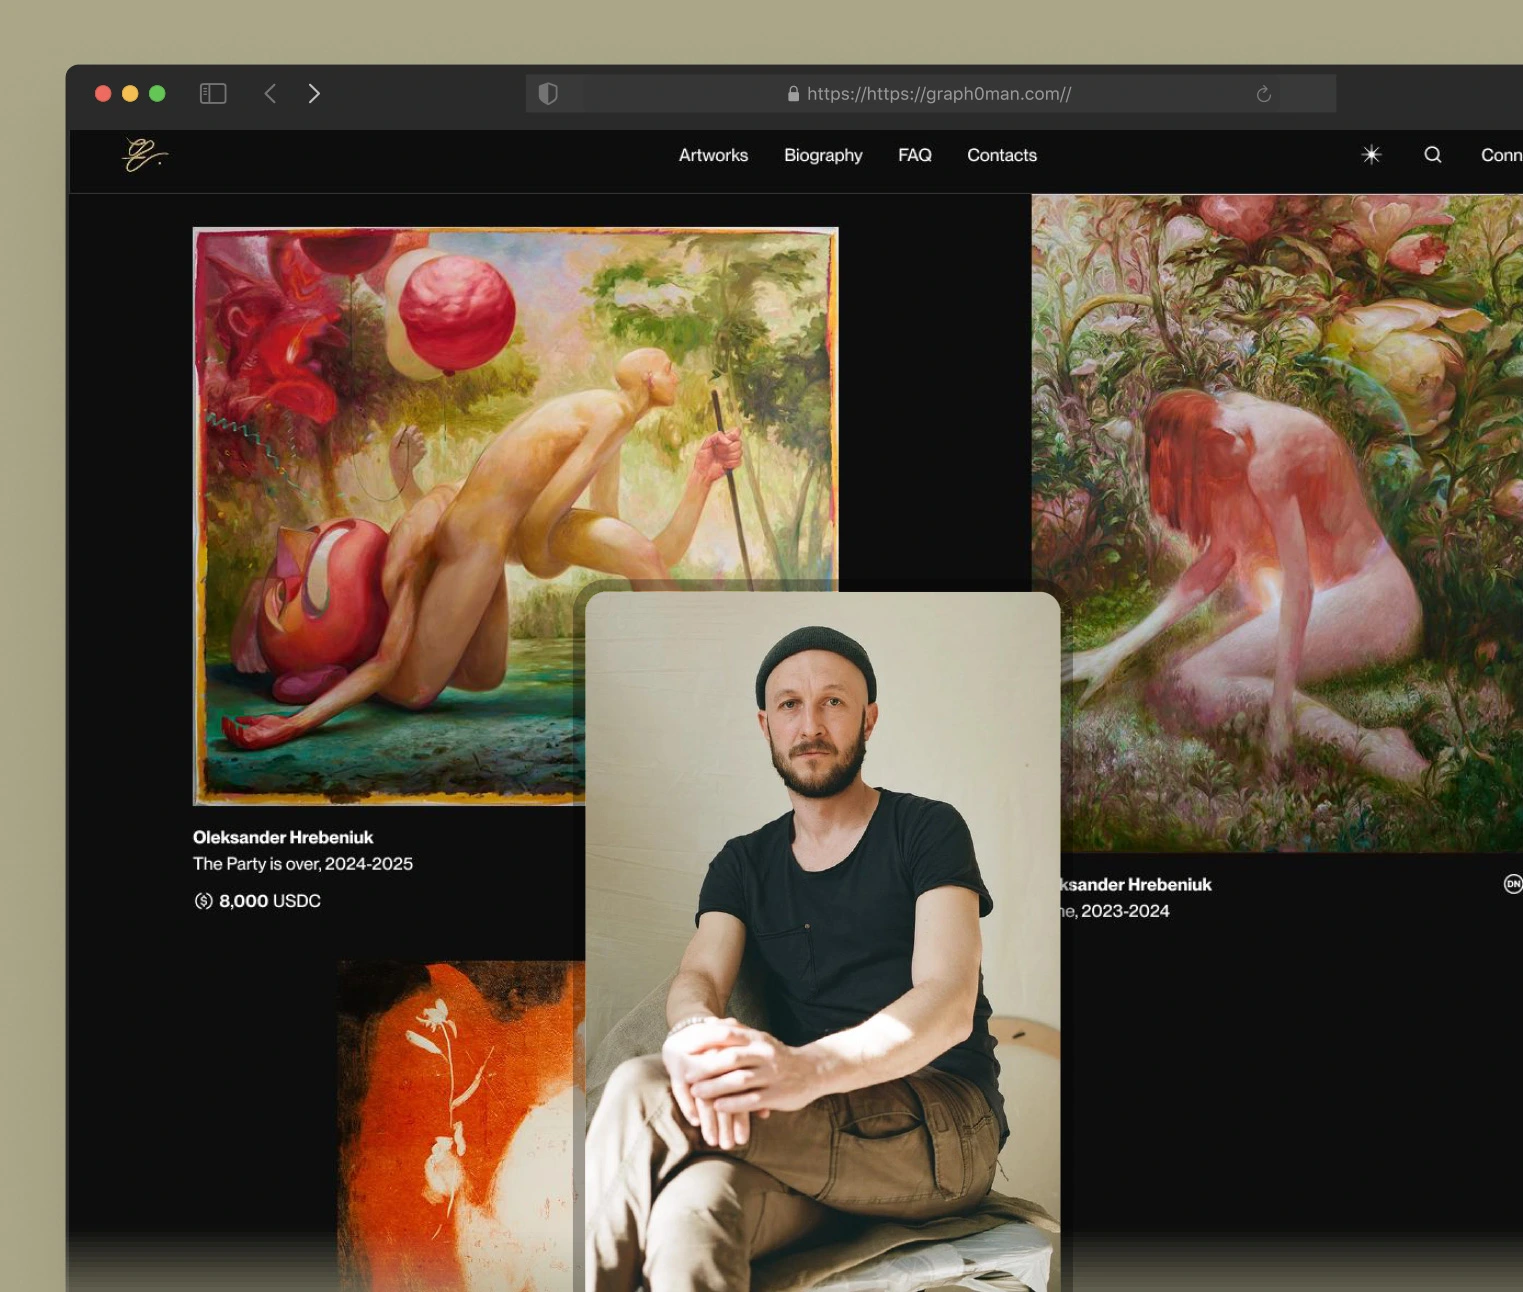Click Oleksander Hrebeniuk name under left painting

point(283,838)
